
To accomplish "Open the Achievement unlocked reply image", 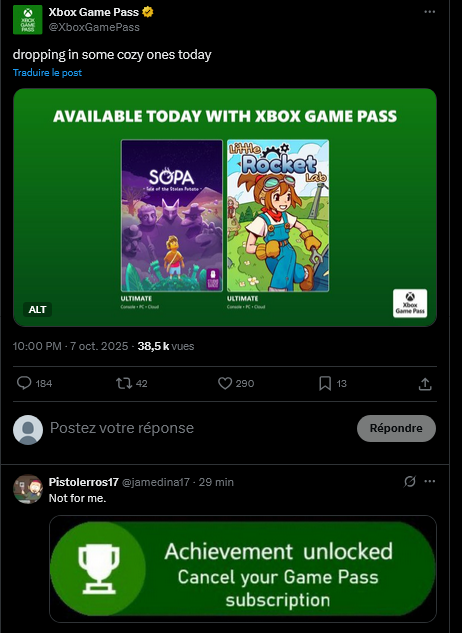I will [243, 569].
